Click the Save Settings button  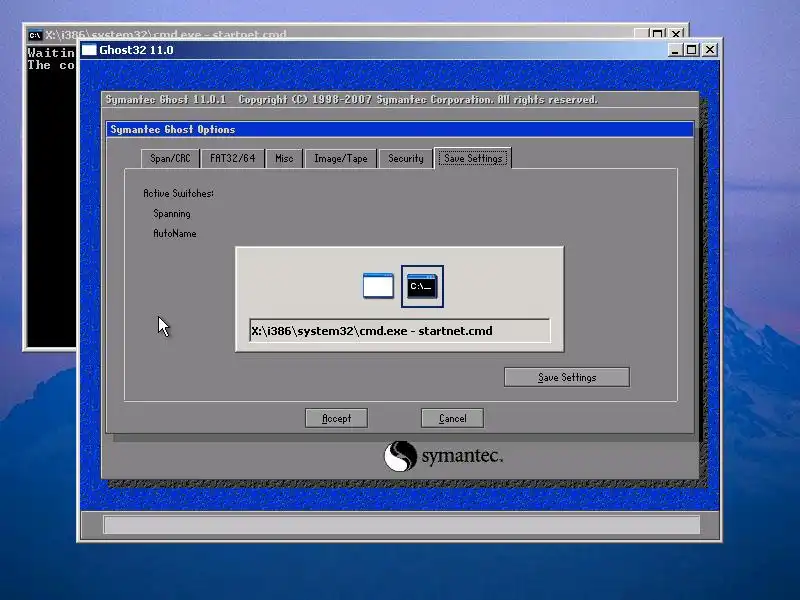point(567,377)
